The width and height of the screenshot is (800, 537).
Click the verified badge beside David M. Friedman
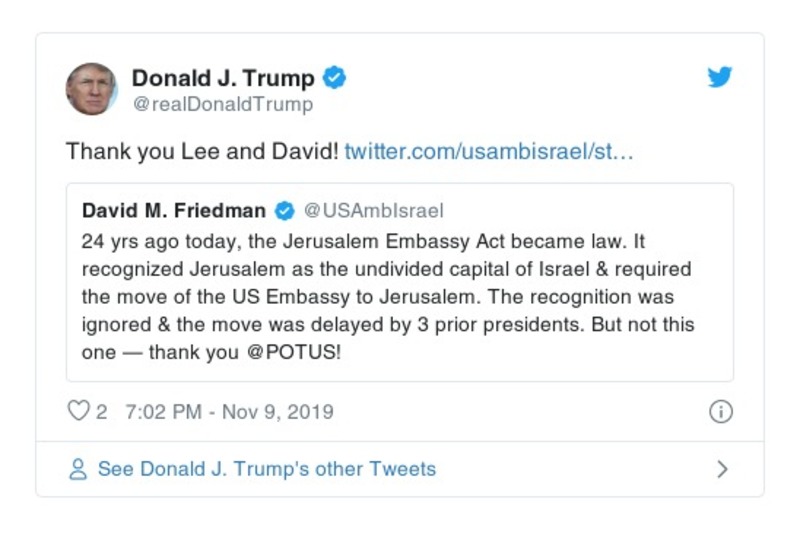284,211
